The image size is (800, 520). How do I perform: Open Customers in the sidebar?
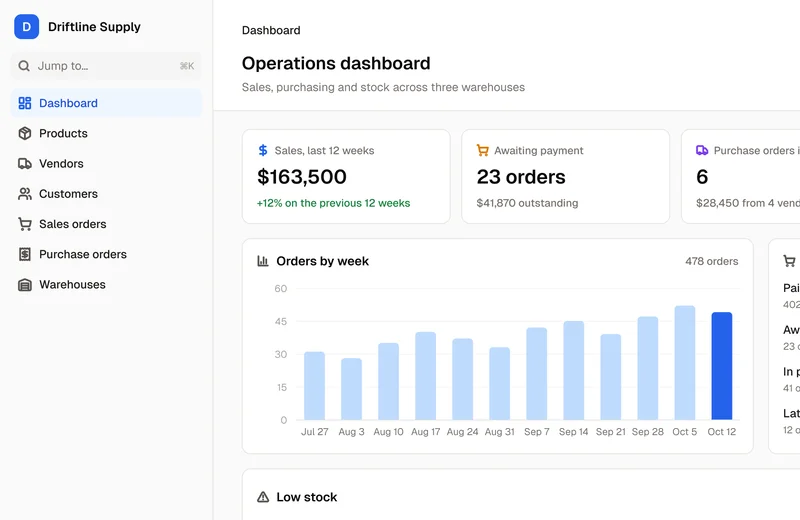coord(106,194)
